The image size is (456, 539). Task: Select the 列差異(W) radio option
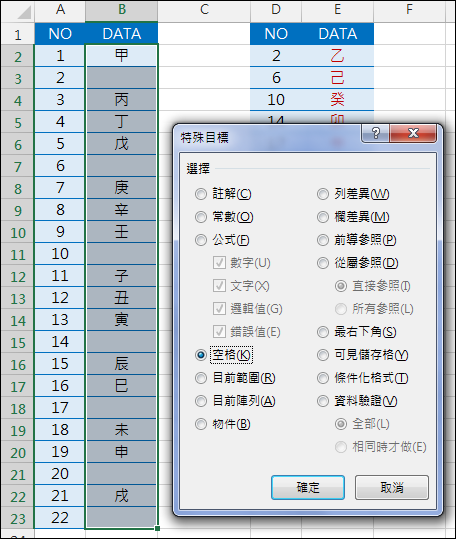click(x=323, y=194)
